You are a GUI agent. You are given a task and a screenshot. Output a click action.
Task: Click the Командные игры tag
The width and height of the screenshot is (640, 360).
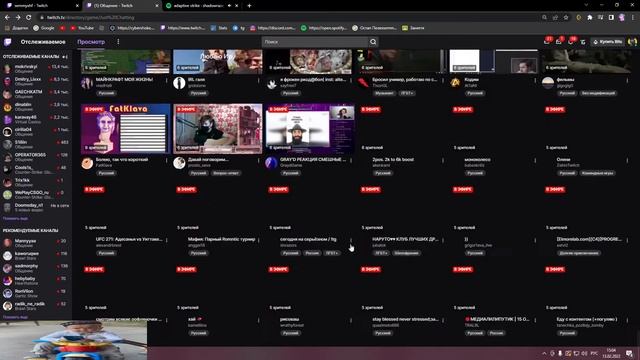pos(598,173)
